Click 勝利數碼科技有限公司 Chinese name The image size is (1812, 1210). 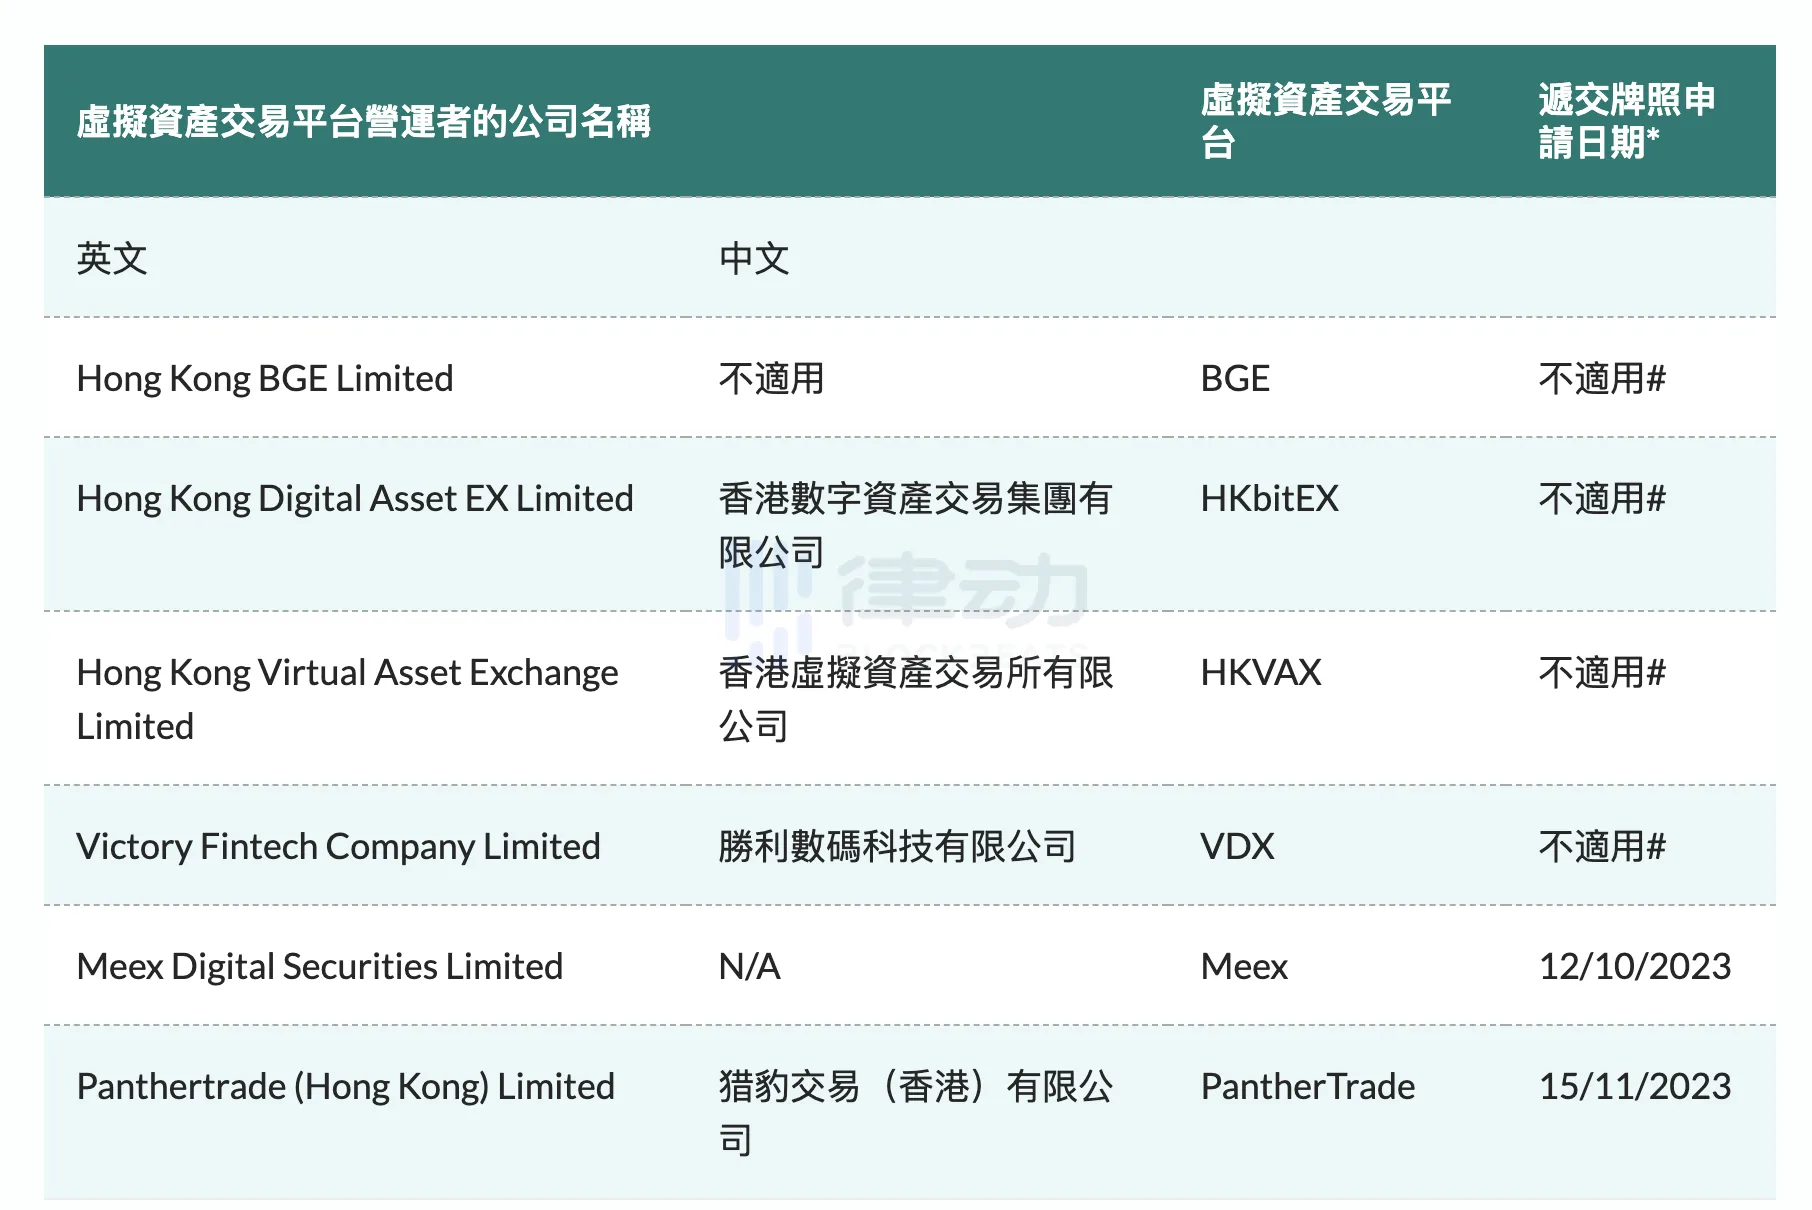point(897,847)
